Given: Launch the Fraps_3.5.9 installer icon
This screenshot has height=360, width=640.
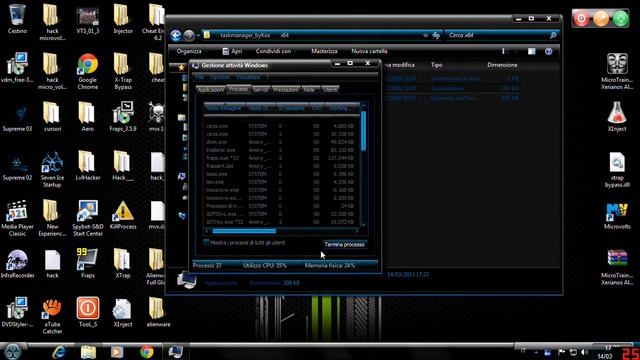Looking at the screenshot, I should pos(123,116).
